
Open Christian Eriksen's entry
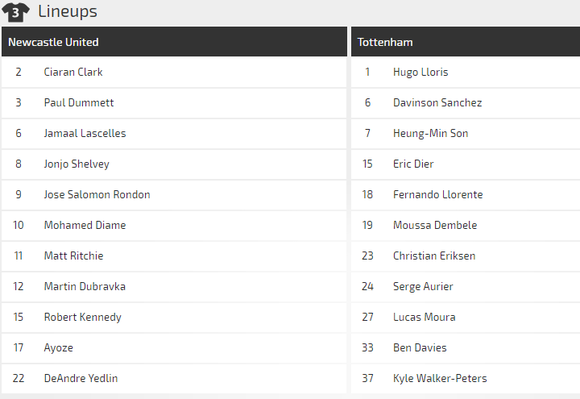click(x=434, y=256)
